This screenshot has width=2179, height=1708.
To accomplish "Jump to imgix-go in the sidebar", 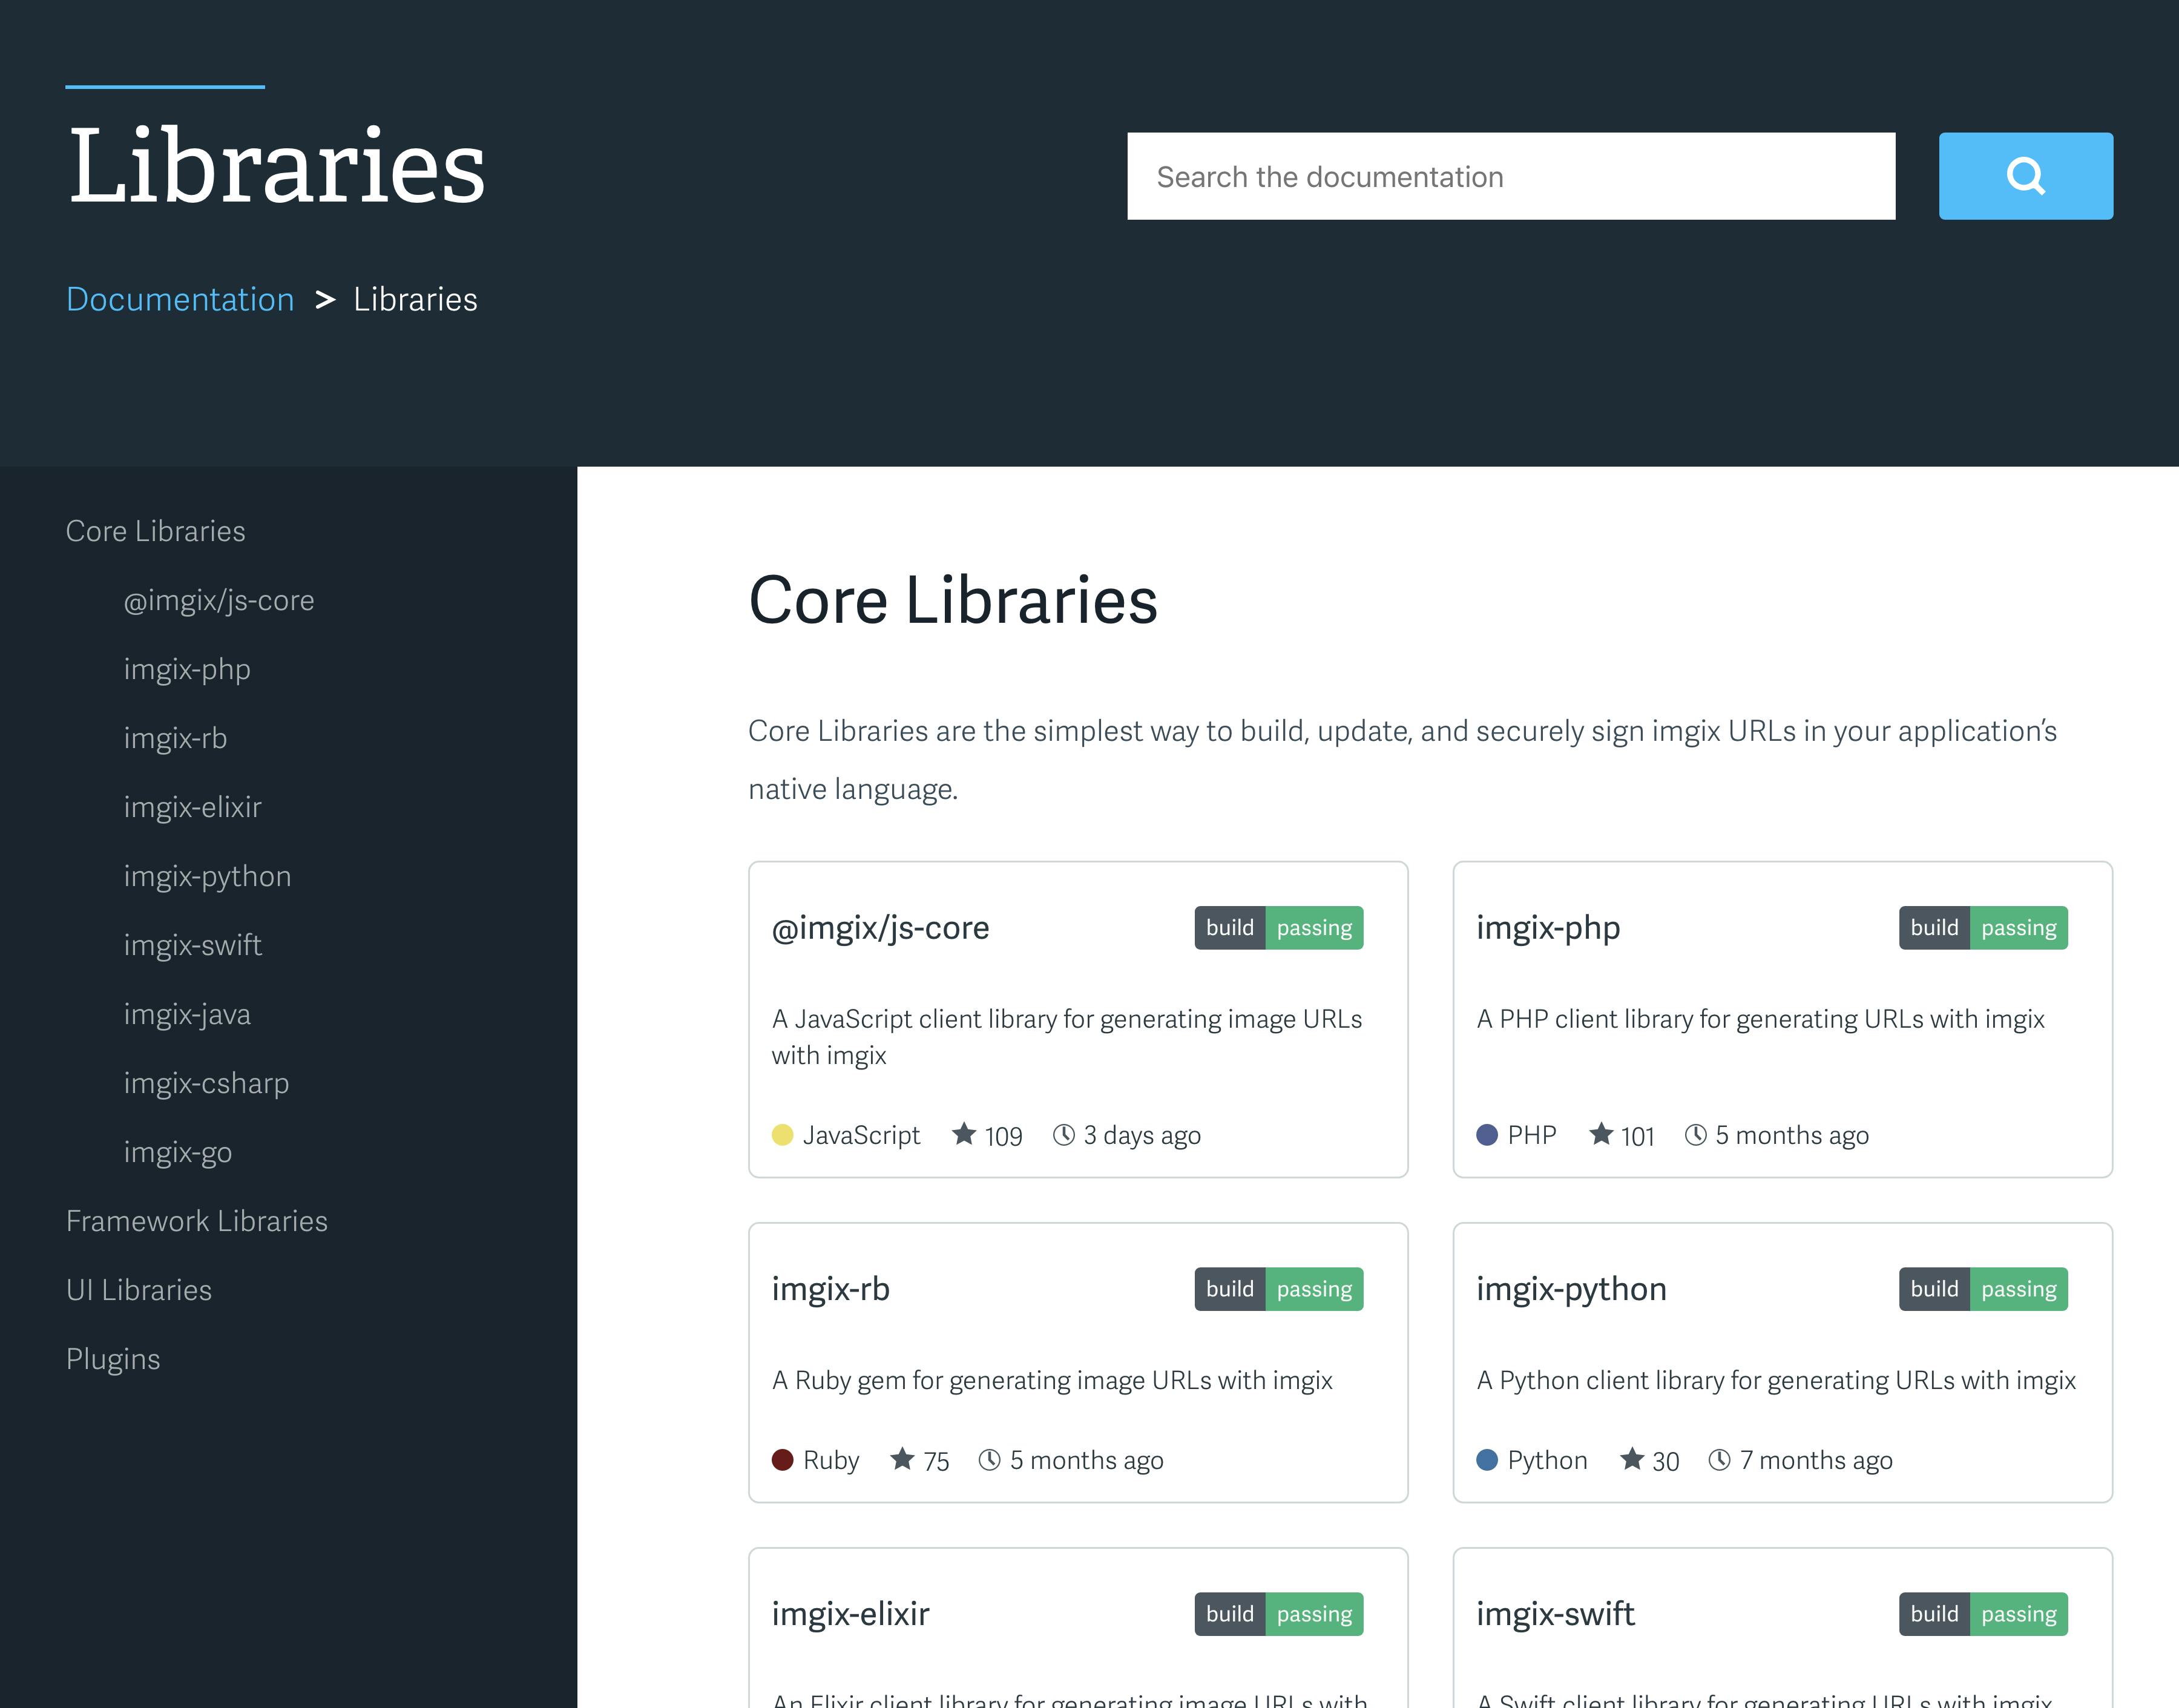I will pos(177,1151).
